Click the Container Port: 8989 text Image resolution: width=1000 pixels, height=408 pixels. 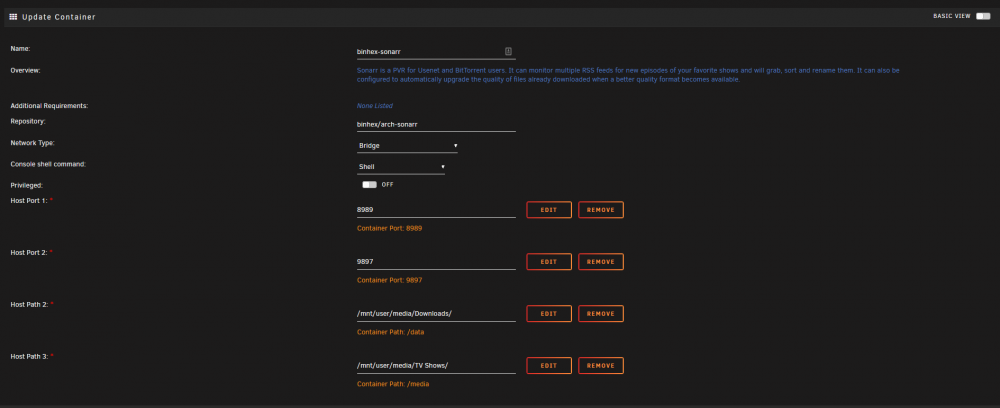tap(390, 228)
